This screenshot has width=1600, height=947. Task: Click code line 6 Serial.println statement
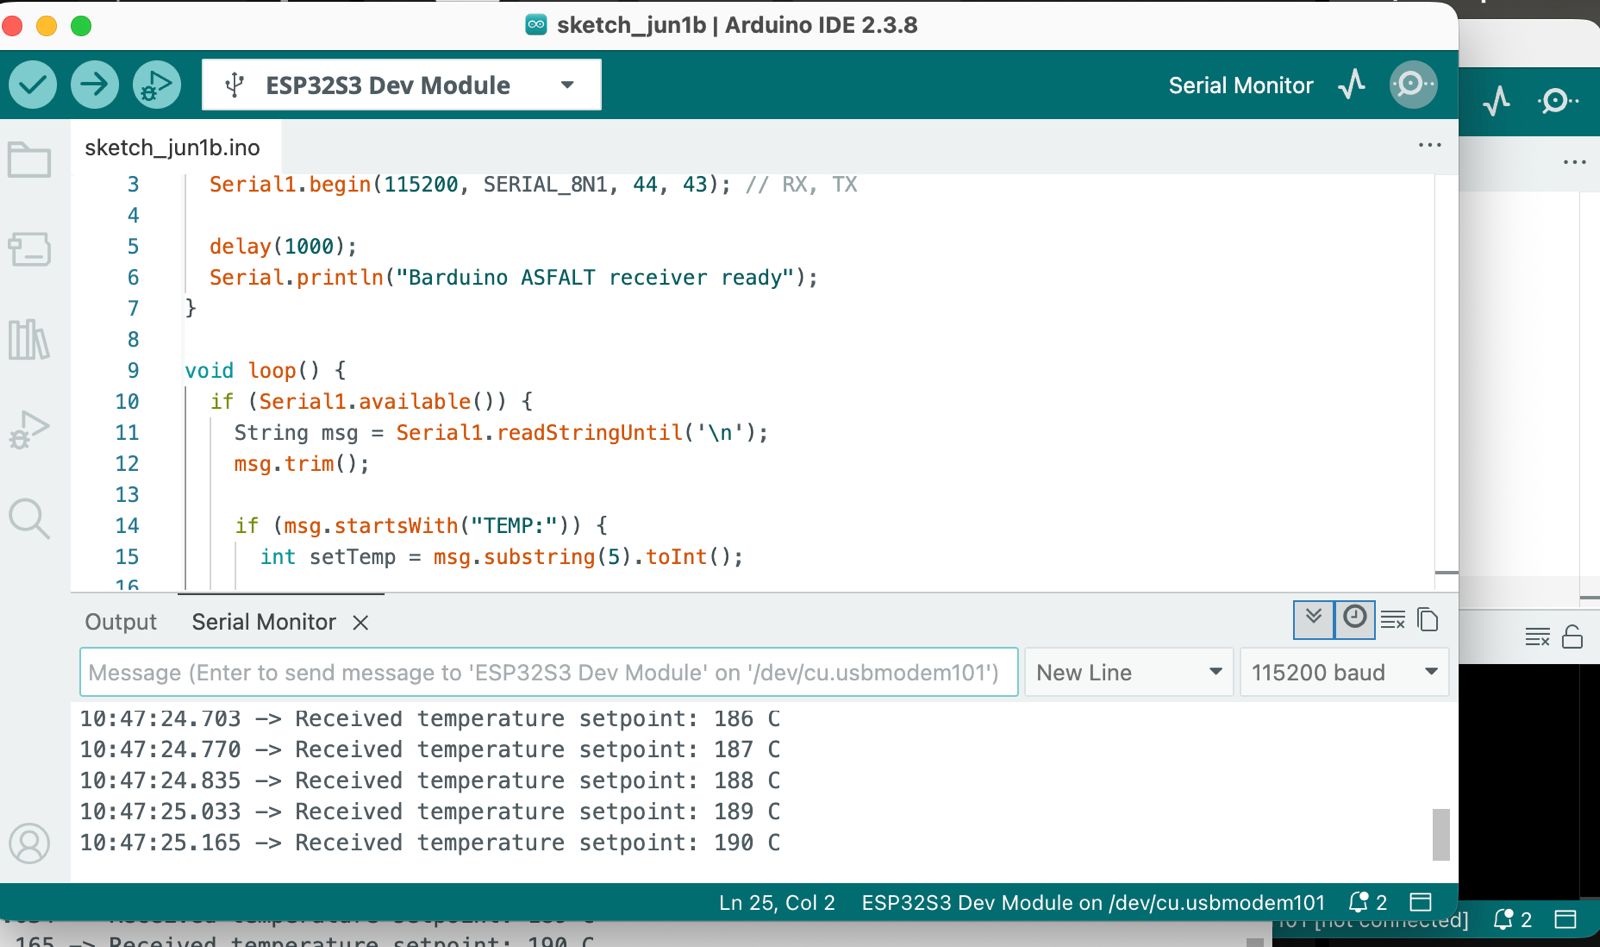[x=513, y=277]
